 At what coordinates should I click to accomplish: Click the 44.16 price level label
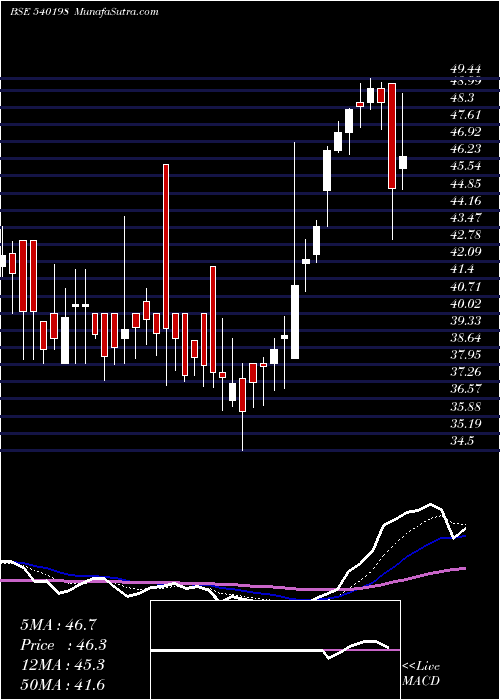tap(466, 201)
